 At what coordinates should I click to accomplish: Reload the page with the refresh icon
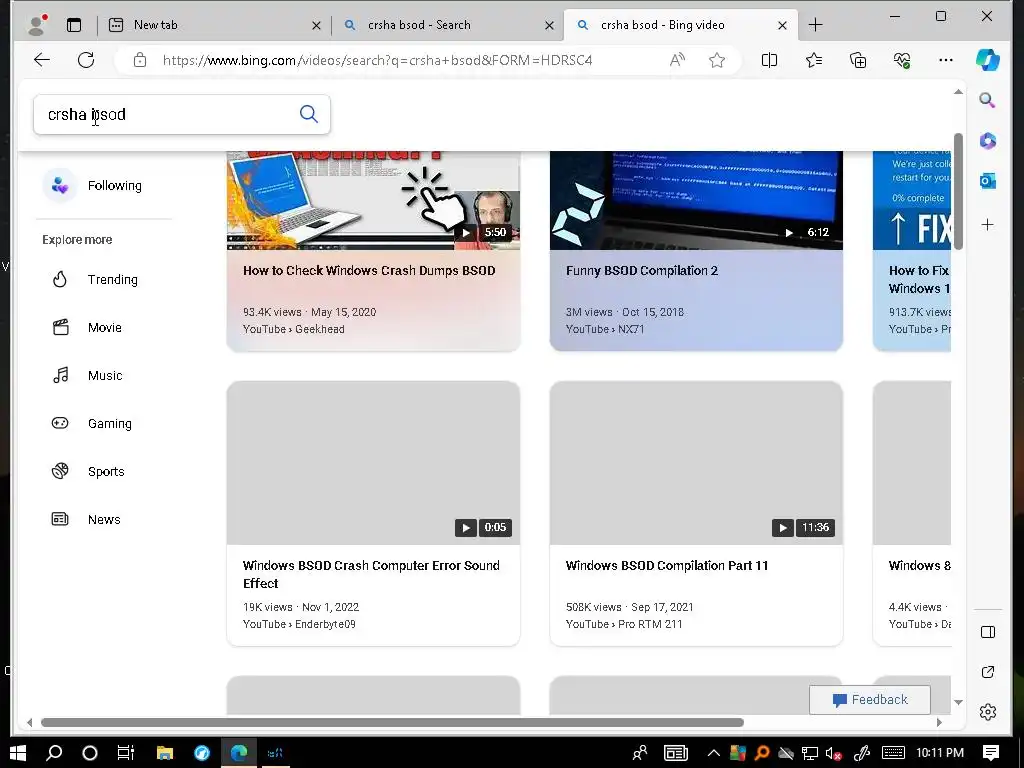click(86, 60)
